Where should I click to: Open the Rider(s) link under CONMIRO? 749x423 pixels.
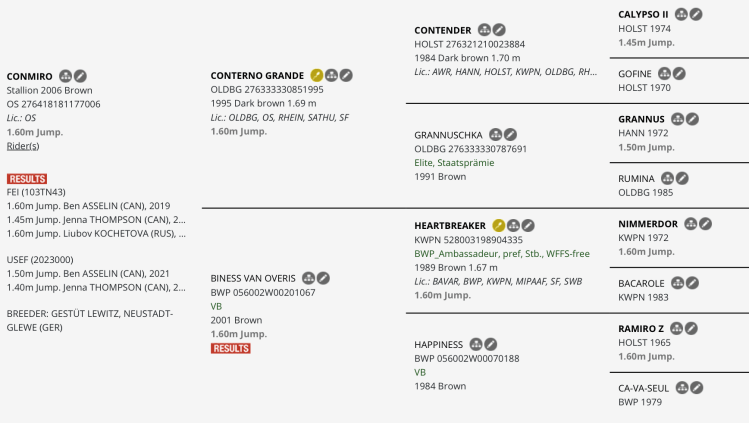coord(22,146)
